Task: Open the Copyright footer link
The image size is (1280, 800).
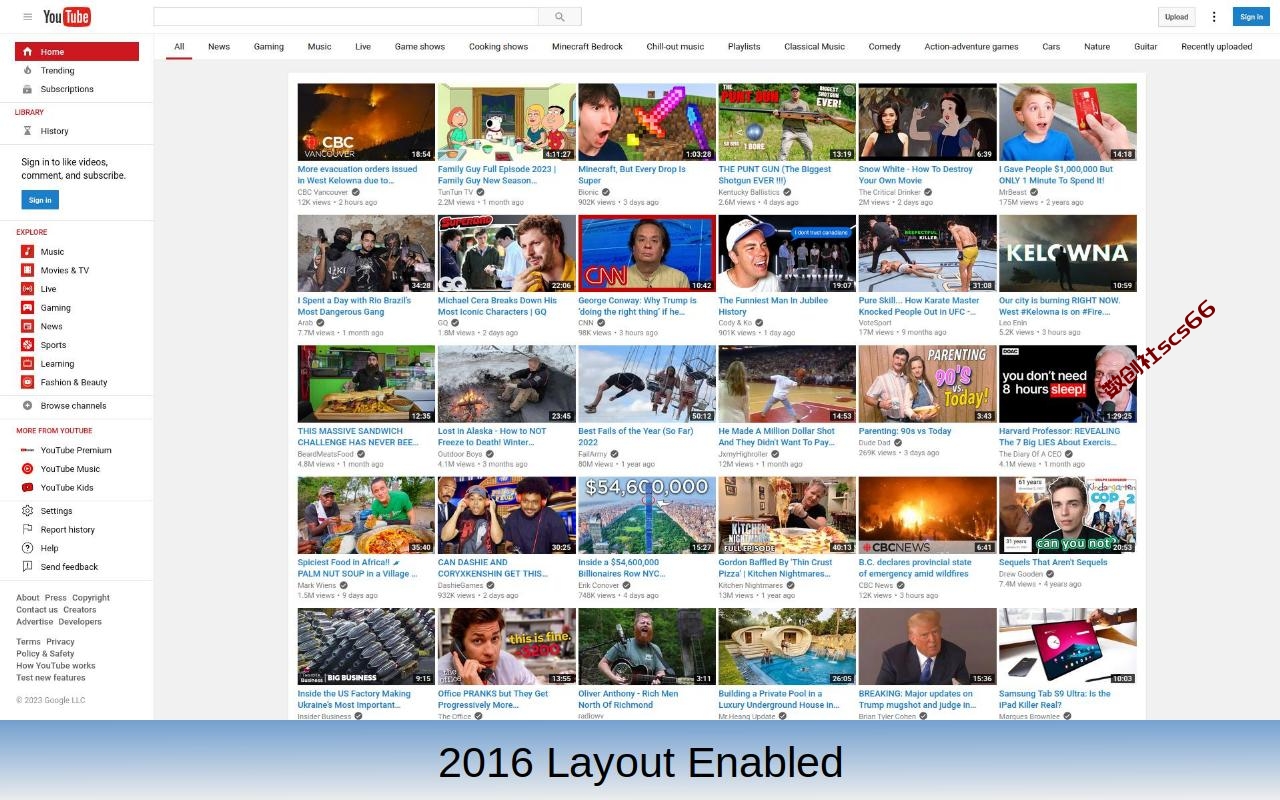Action: click(x=91, y=598)
